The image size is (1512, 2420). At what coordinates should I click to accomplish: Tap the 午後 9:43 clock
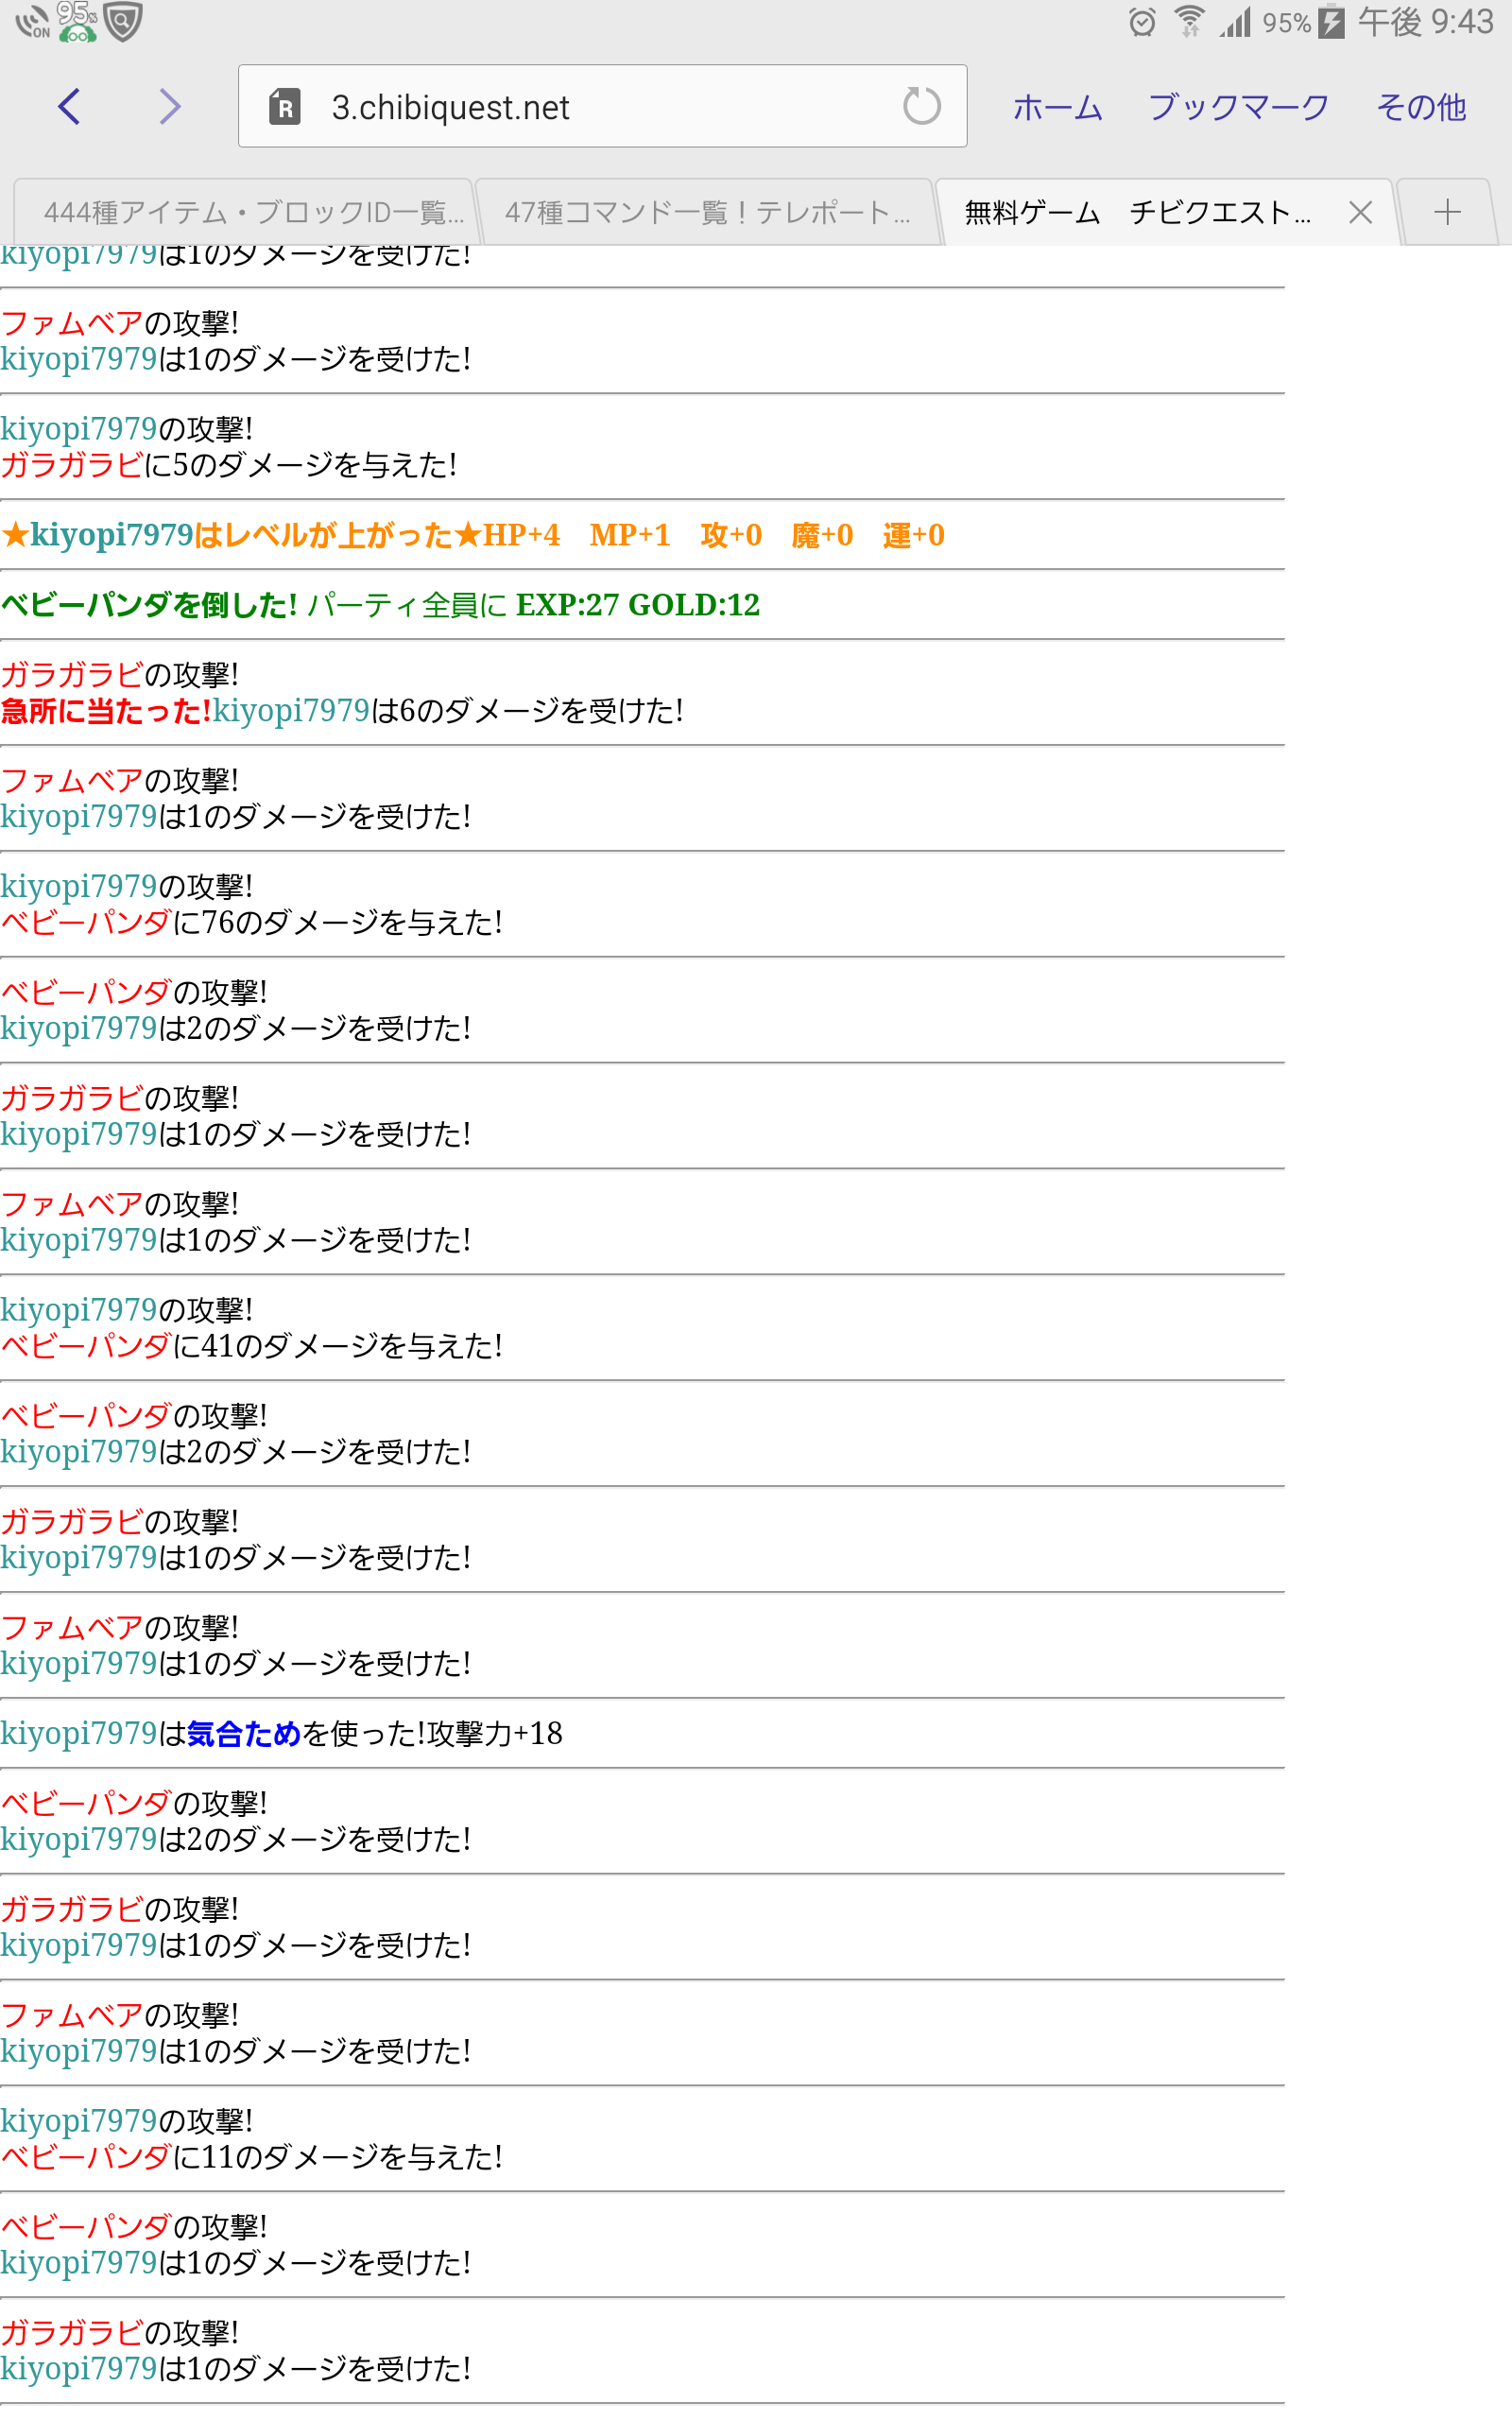tap(1425, 22)
